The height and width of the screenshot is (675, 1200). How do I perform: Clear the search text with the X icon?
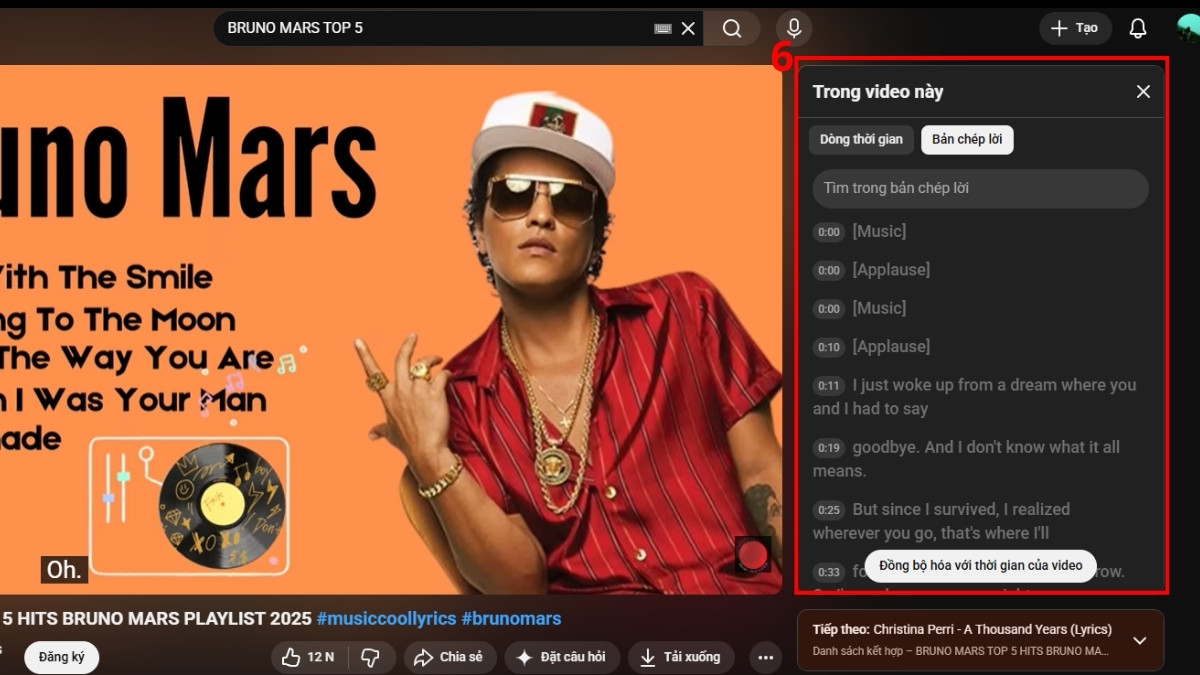(x=688, y=29)
